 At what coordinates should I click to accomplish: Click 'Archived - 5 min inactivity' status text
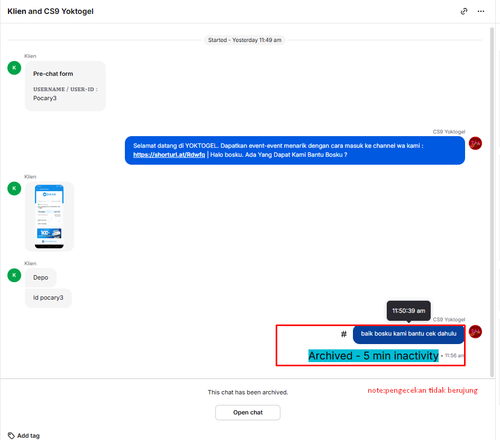tap(373, 356)
